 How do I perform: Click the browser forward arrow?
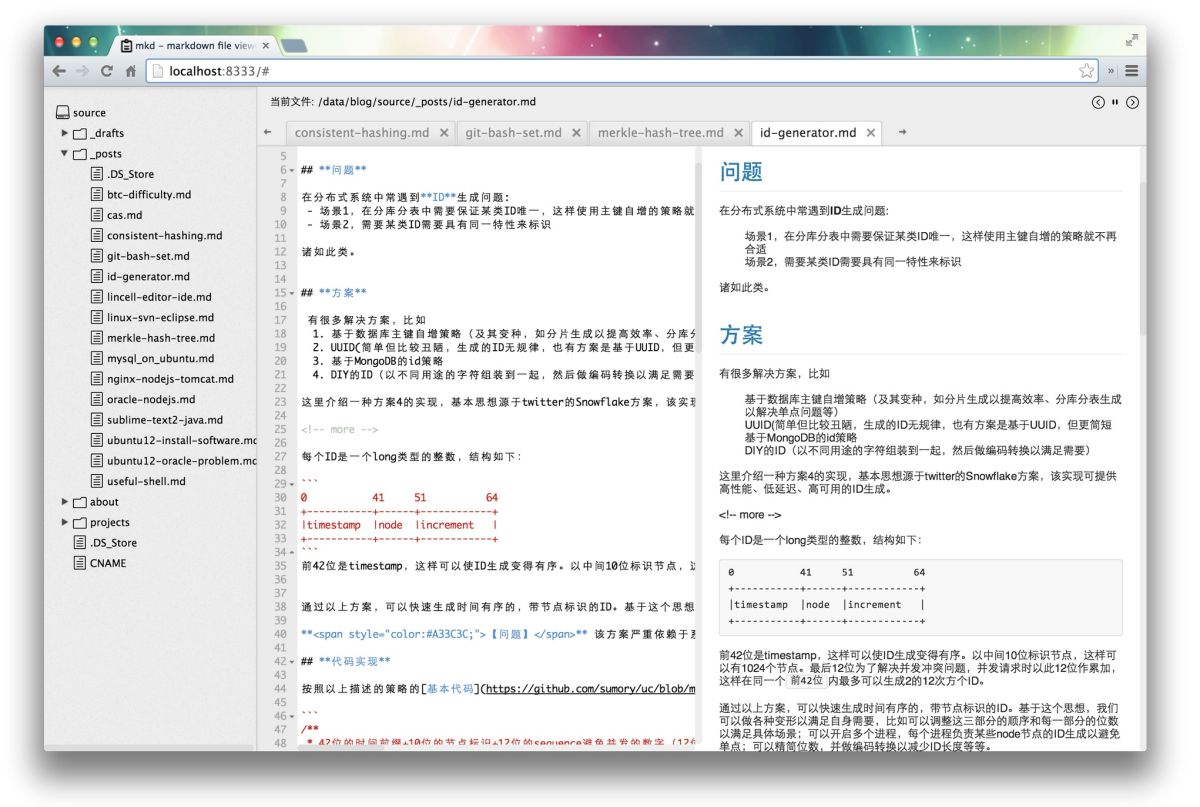click(83, 71)
